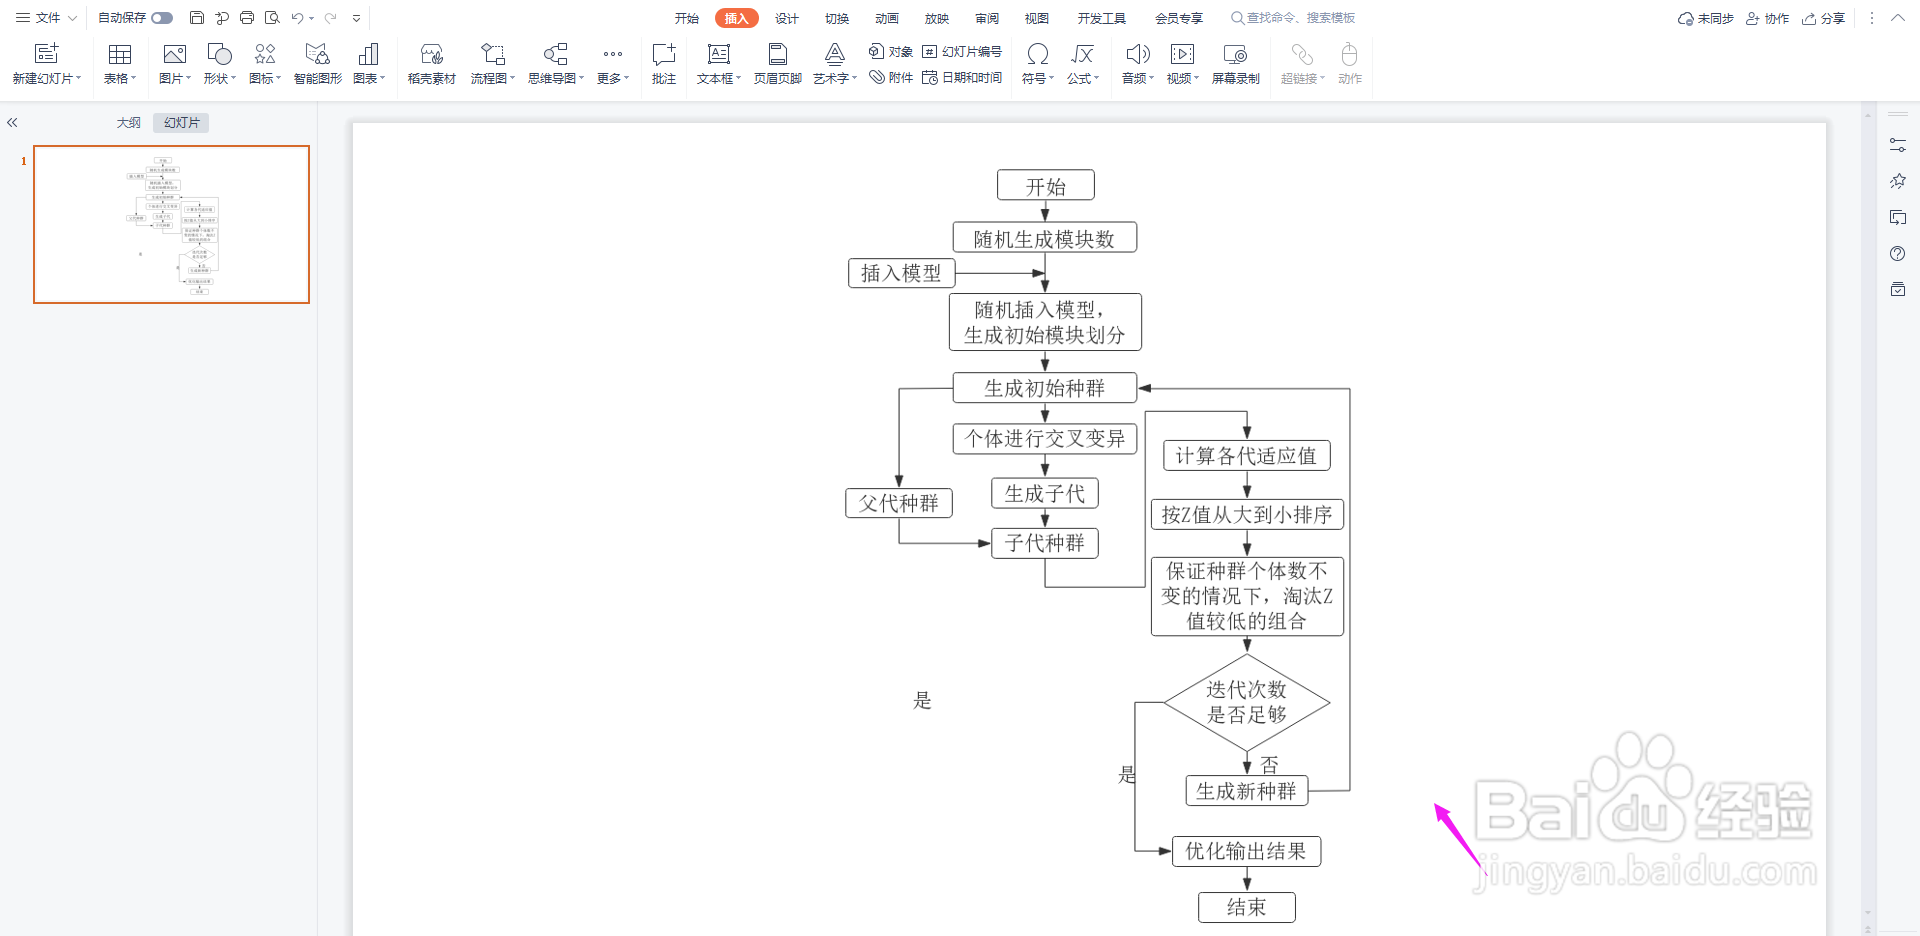Switch to the 开始 ribbon tab
The height and width of the screenshot is (936, 1920).
686,18
